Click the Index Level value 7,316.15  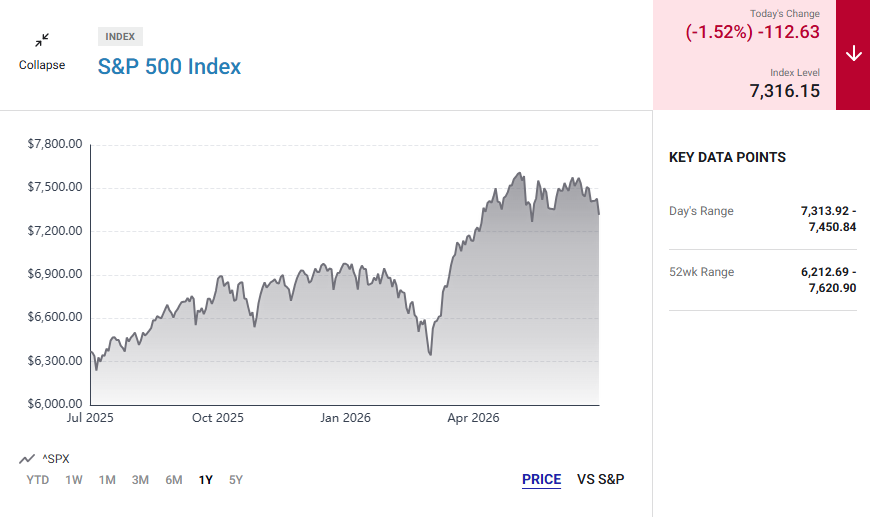click(x=785, y=91)
